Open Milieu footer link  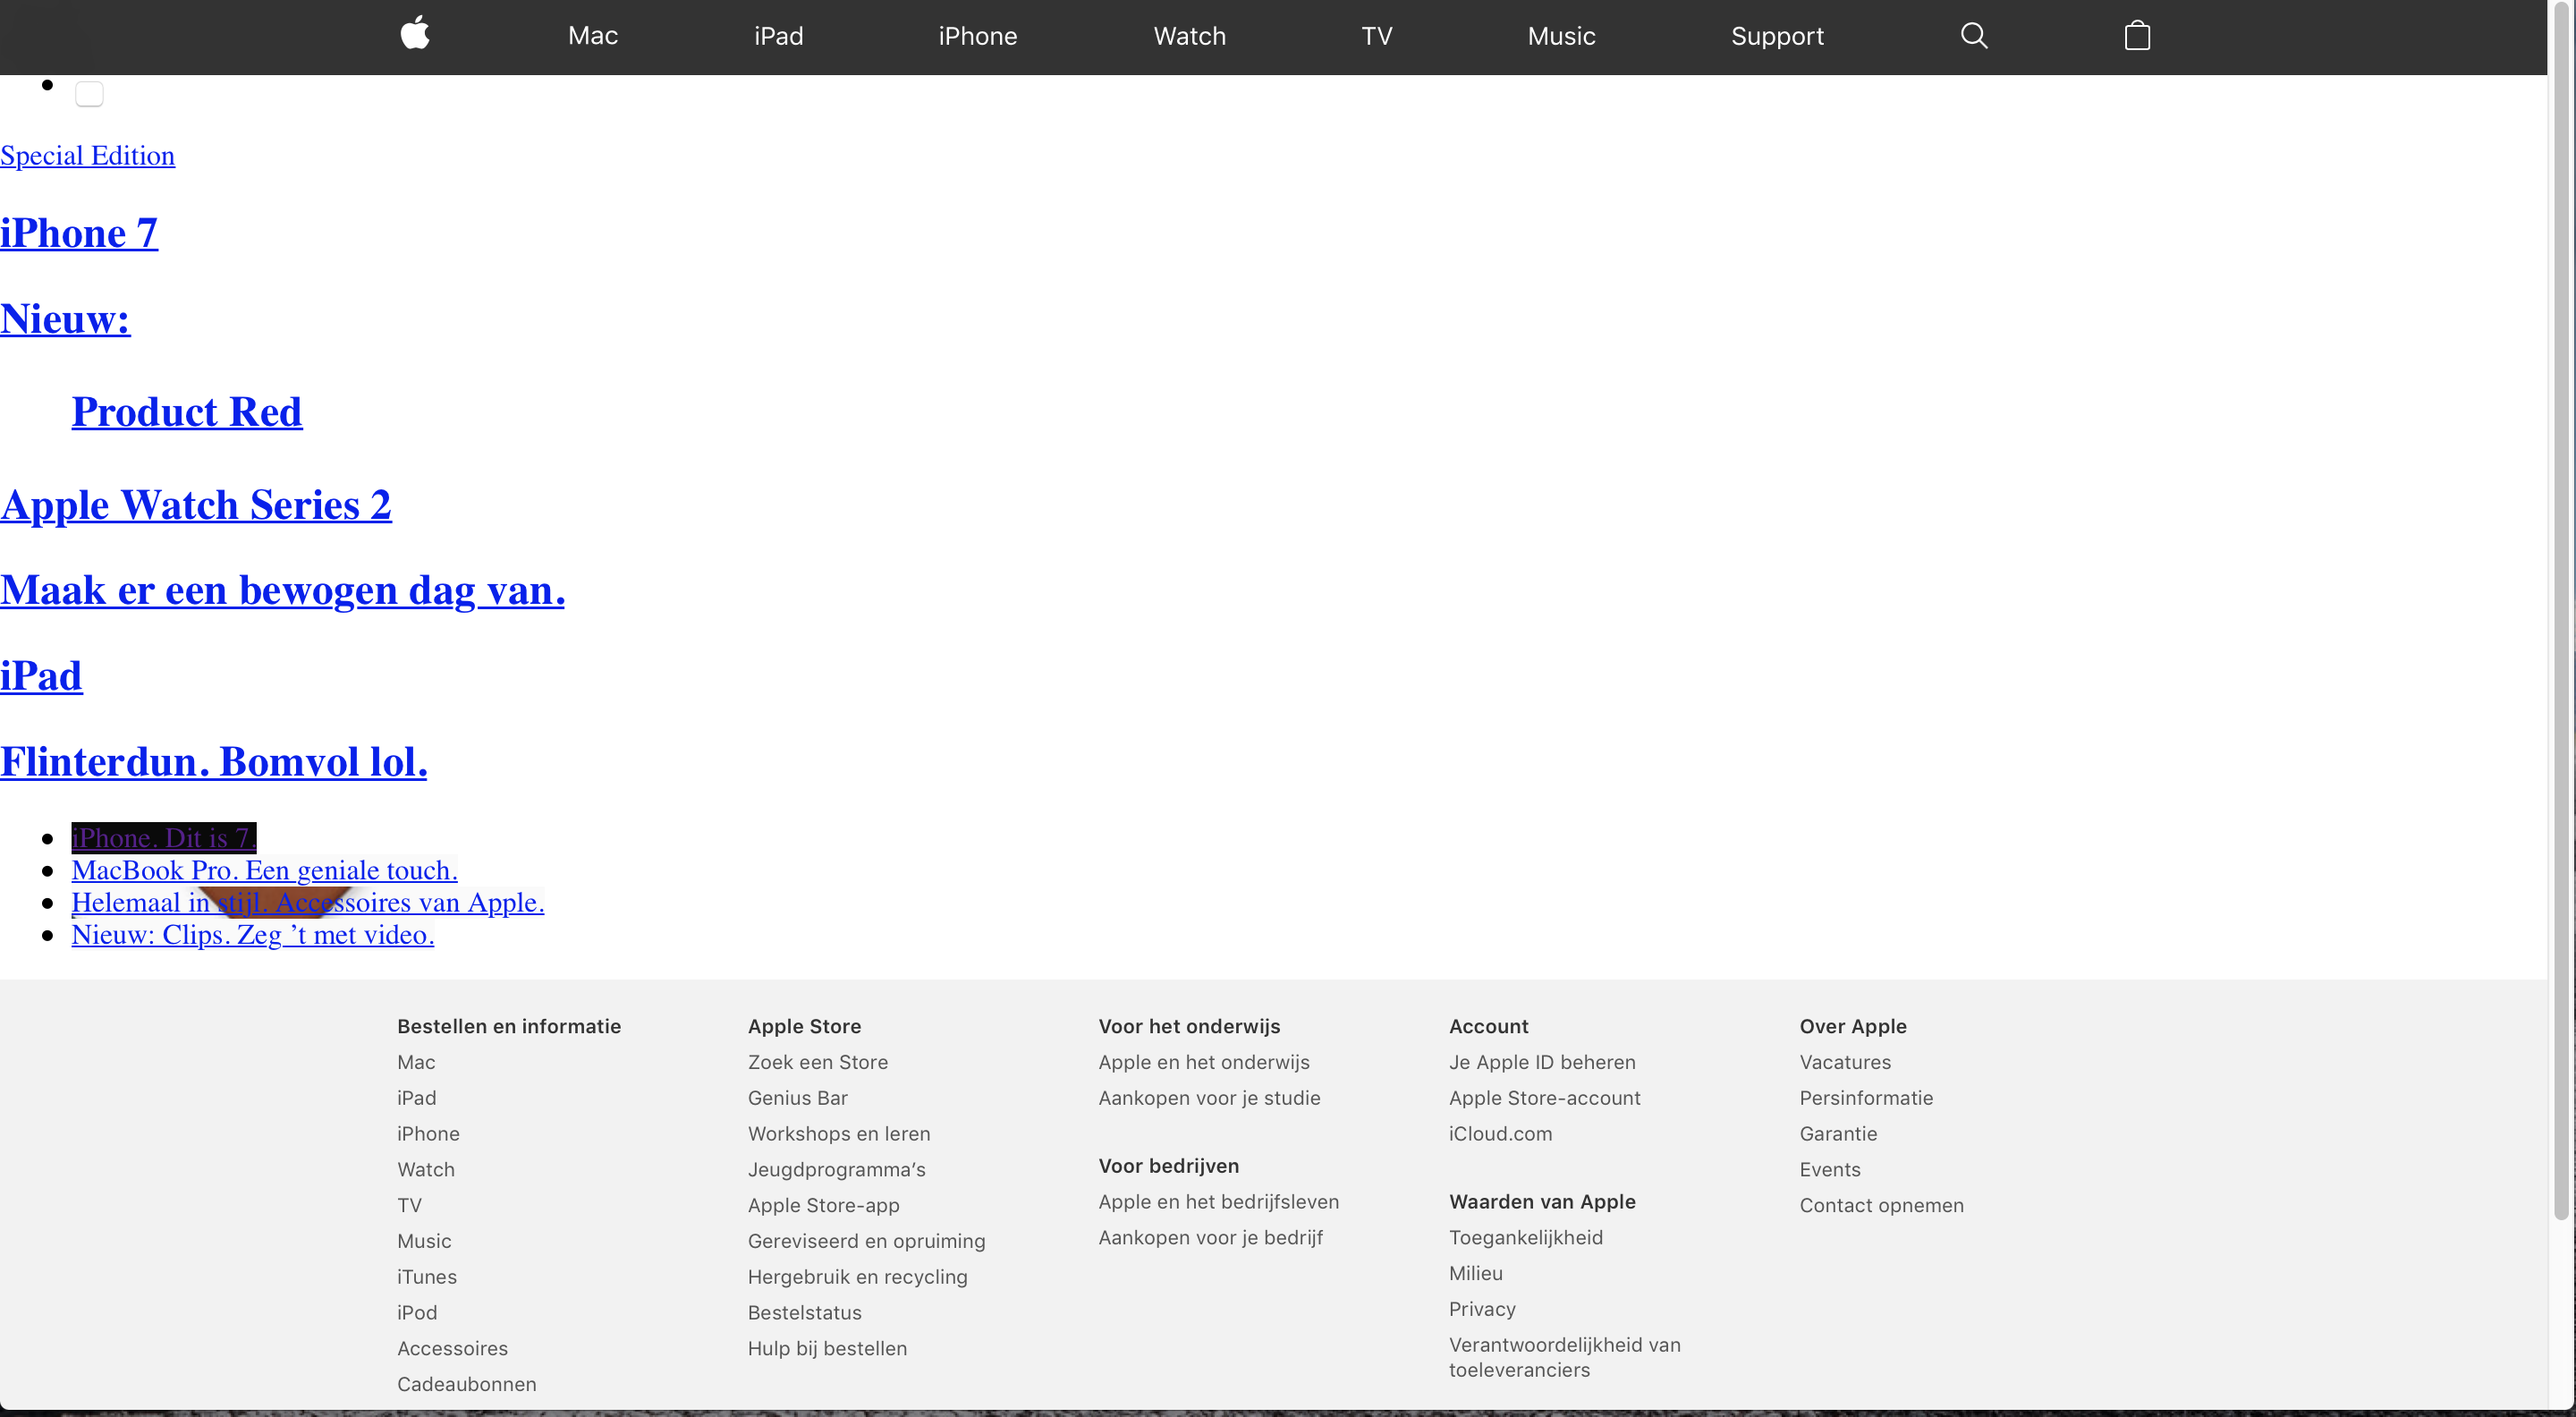1476,1274
